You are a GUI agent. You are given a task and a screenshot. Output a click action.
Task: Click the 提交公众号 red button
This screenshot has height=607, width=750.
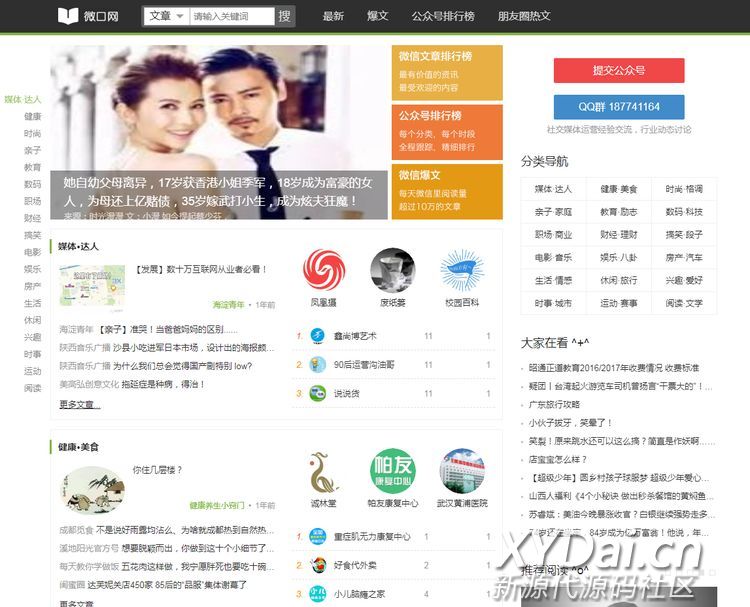pyautogui.click(x=619, y=70)
